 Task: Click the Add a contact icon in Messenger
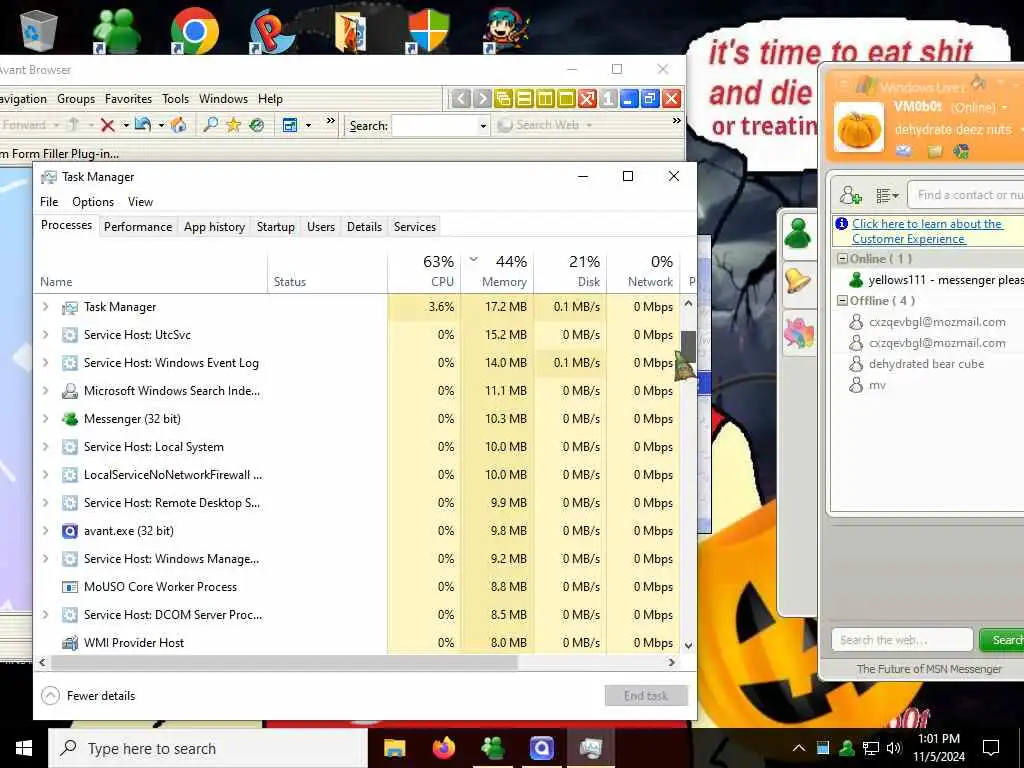(x=850, y=195)
